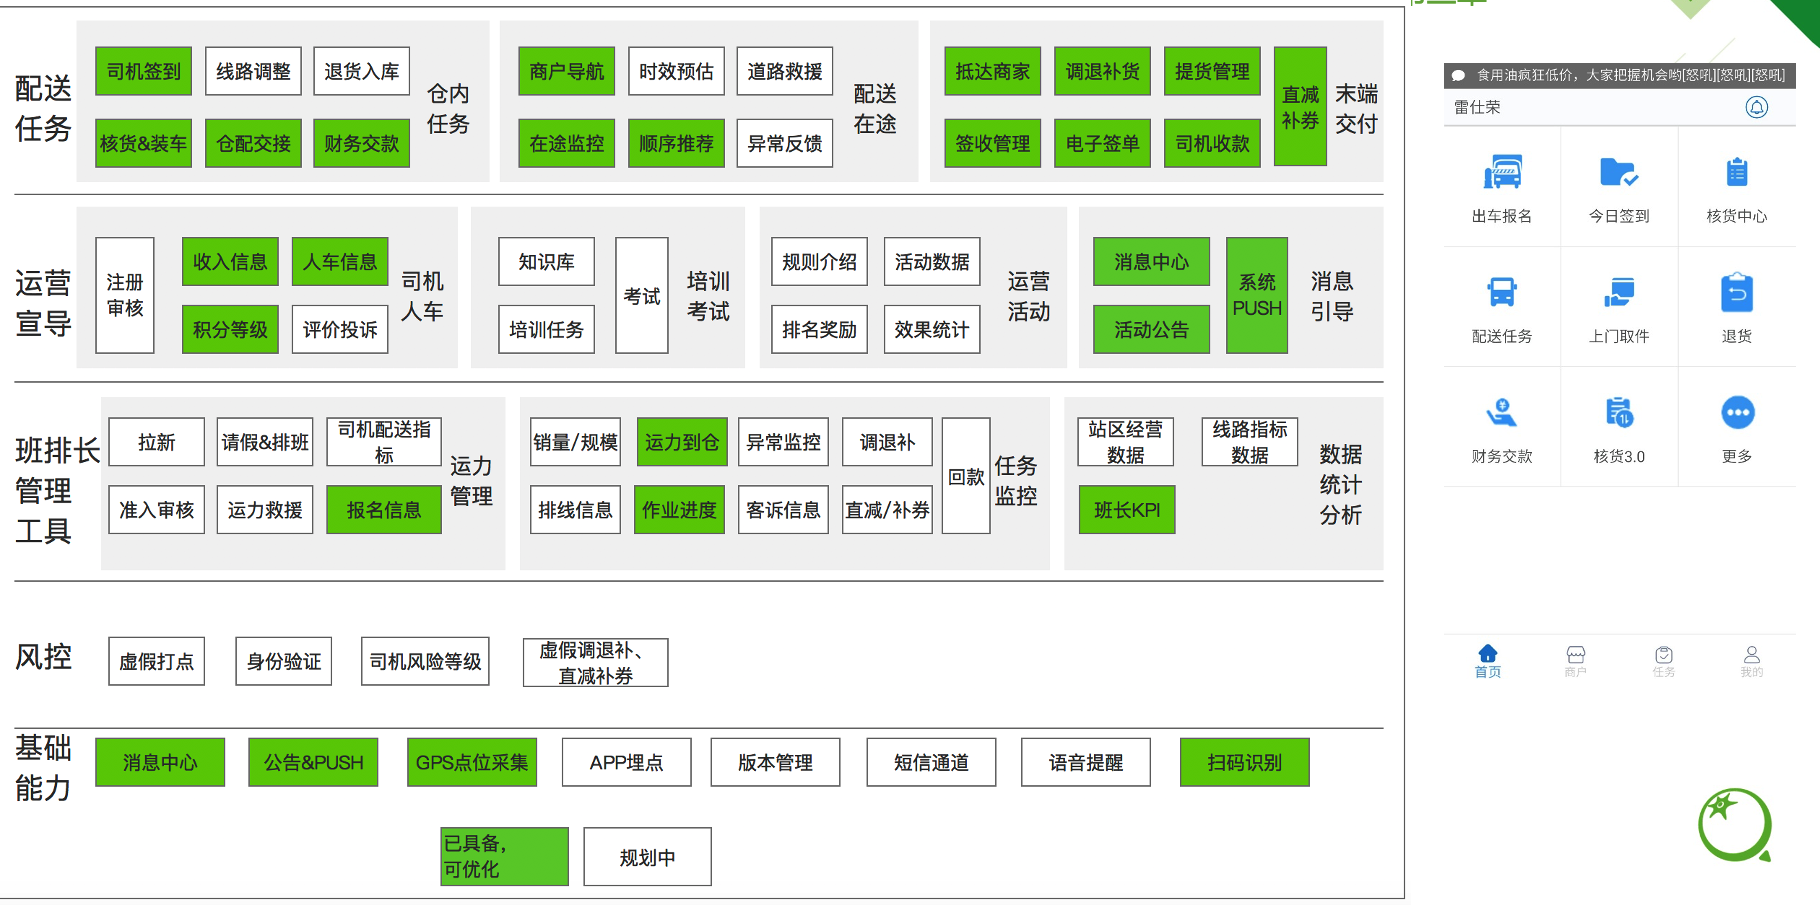
Task: Click the 站区经营数据 box
Action: pyautogui.click(x=1126, y=442)
